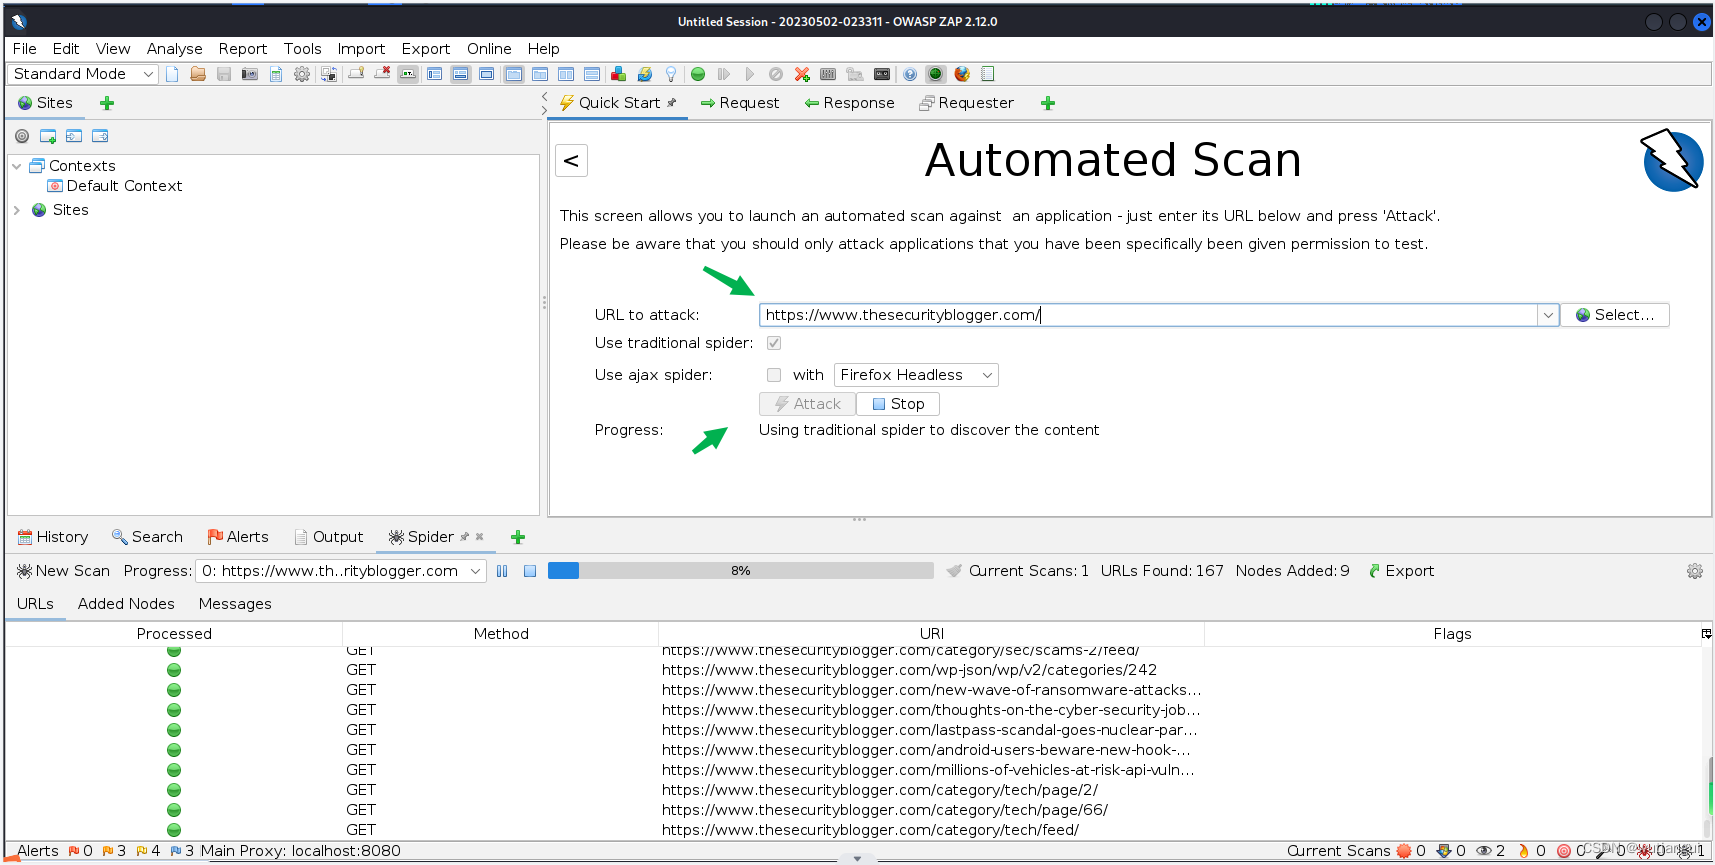1715x865 pixels.
Task: Click the green break toggle circle icon
Action: [x=698, y=74]
